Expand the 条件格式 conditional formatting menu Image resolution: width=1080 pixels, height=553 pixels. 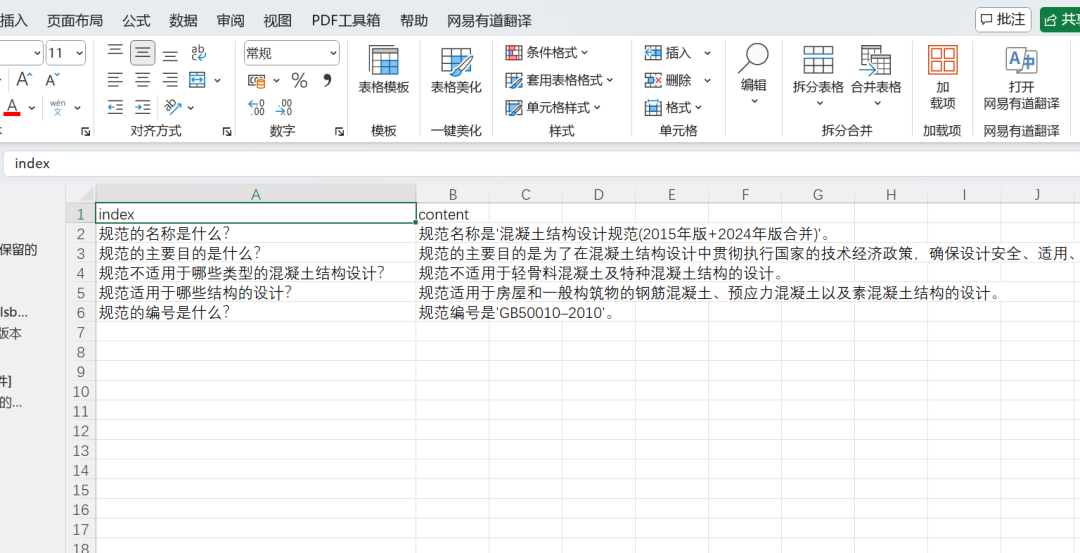pyautogui.click(x=547, y=53)
